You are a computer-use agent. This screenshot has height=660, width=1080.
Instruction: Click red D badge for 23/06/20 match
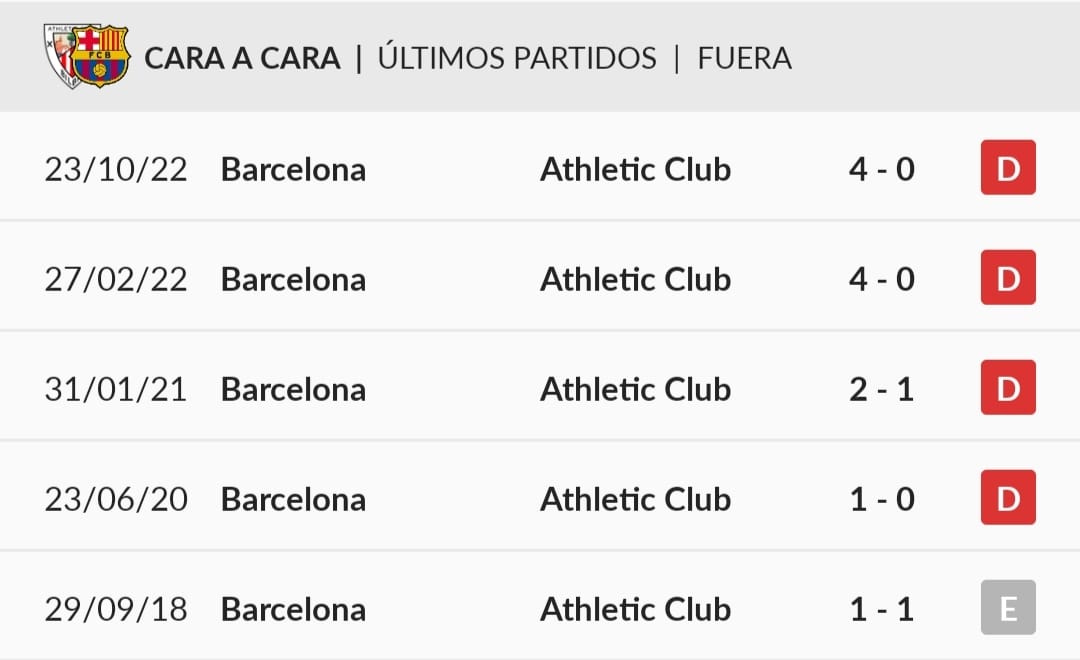[1008, 497]
